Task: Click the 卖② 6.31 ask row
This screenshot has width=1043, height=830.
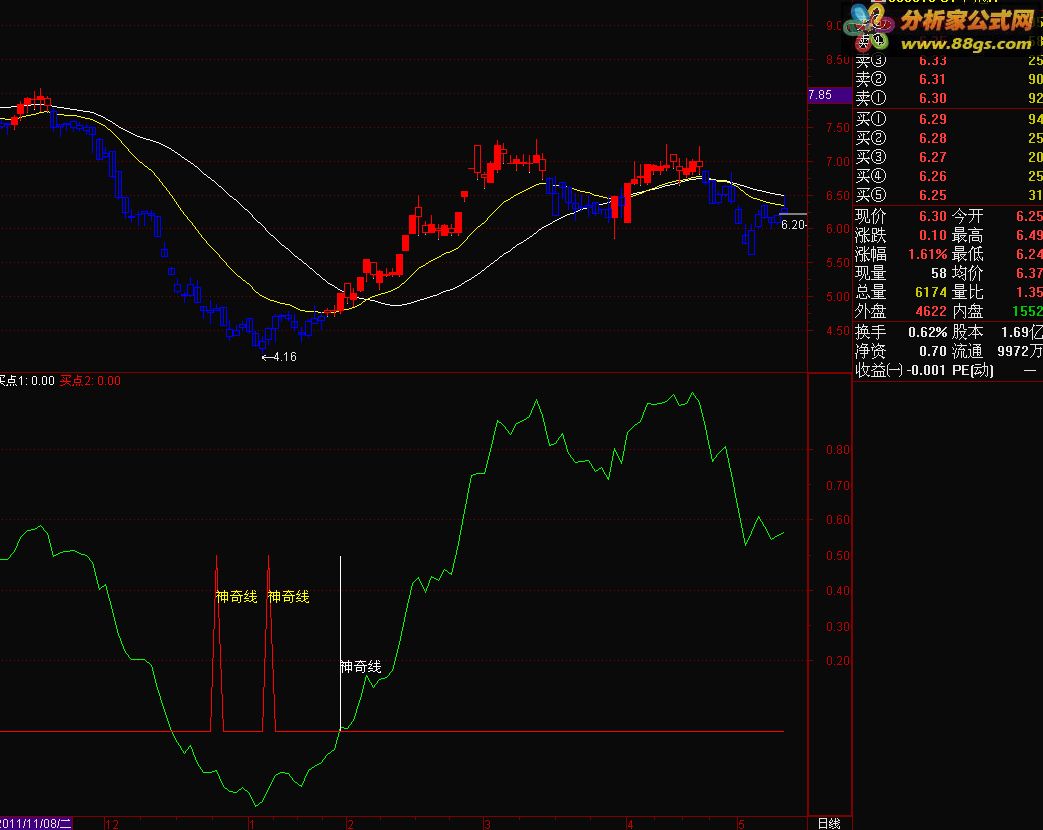Action: point(948,79)
